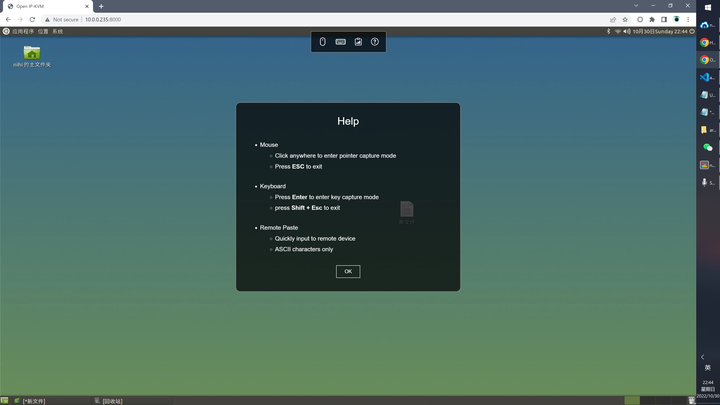Image resolution: width=720 pixels, height=405 pixels.
Task: Open the 系统 menu on remote panel
Action: coord(57,32)
